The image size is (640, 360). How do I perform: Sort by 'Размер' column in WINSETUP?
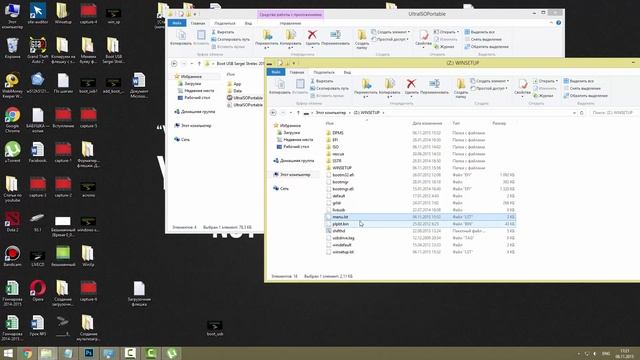point(499,123)
